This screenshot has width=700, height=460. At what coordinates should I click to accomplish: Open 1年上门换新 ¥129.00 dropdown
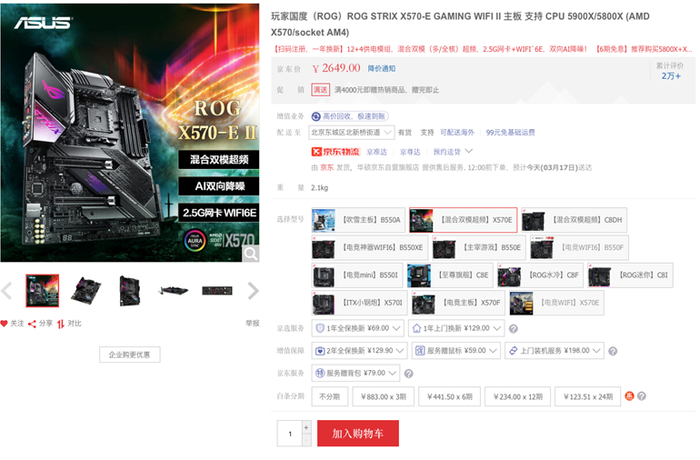[x=457, y=328]
